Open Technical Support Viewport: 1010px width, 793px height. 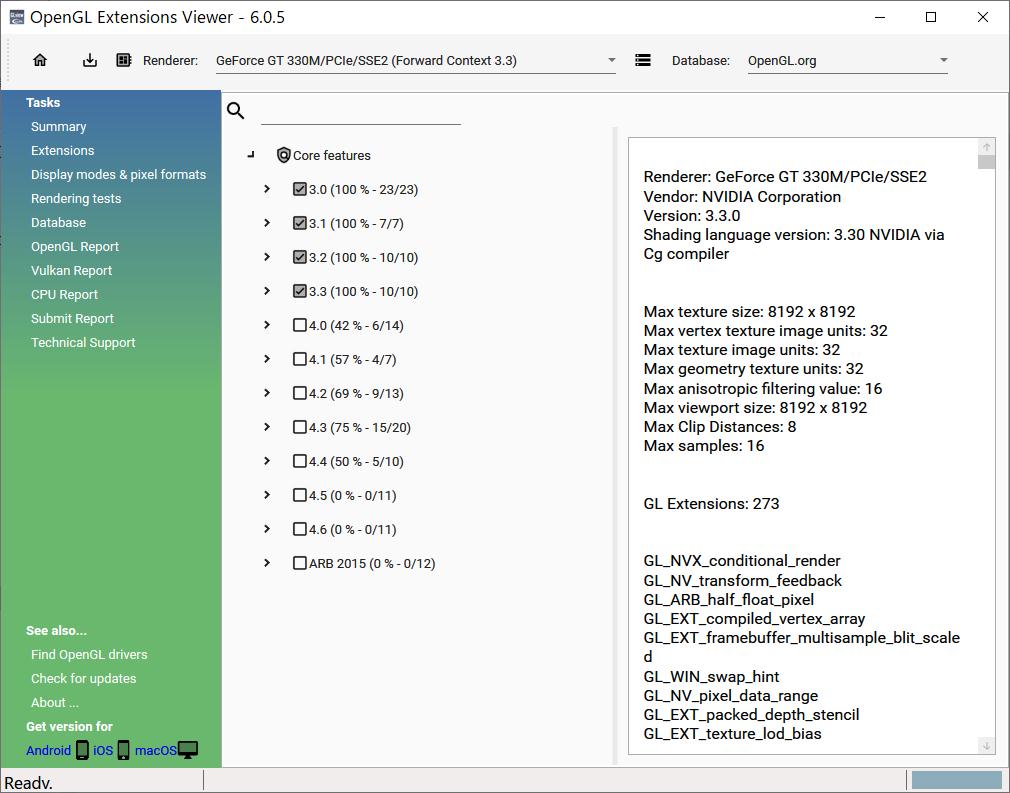[83, 343]
